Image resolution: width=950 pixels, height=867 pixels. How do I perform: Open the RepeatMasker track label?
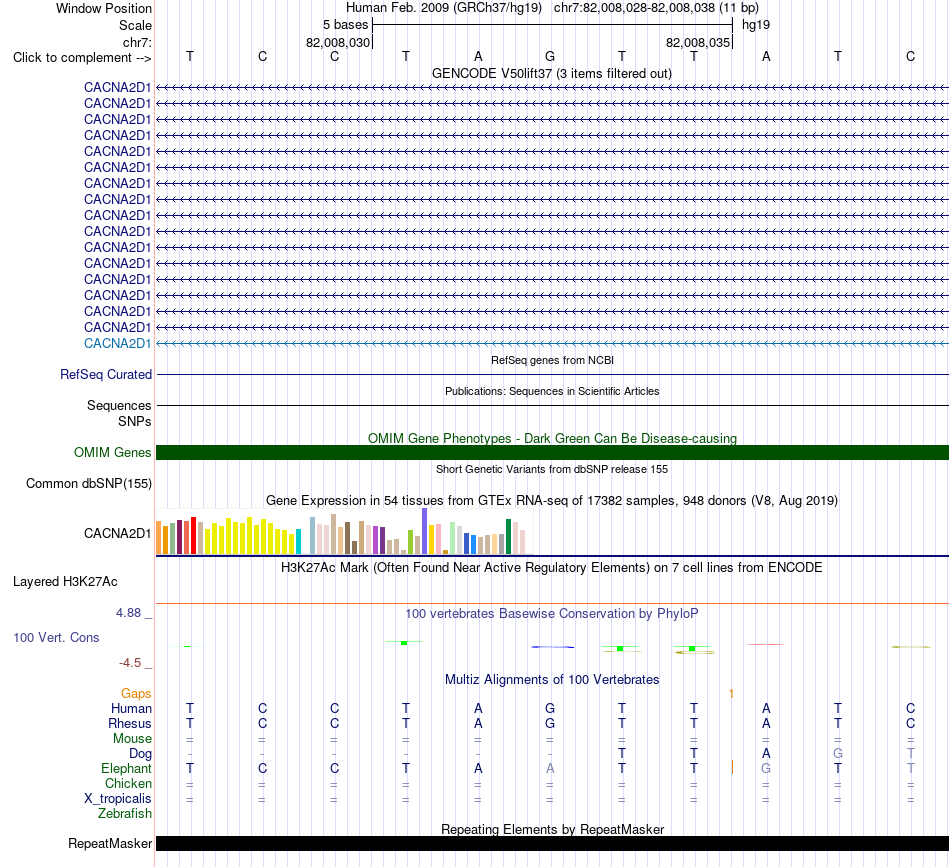[x=110, y=843]
